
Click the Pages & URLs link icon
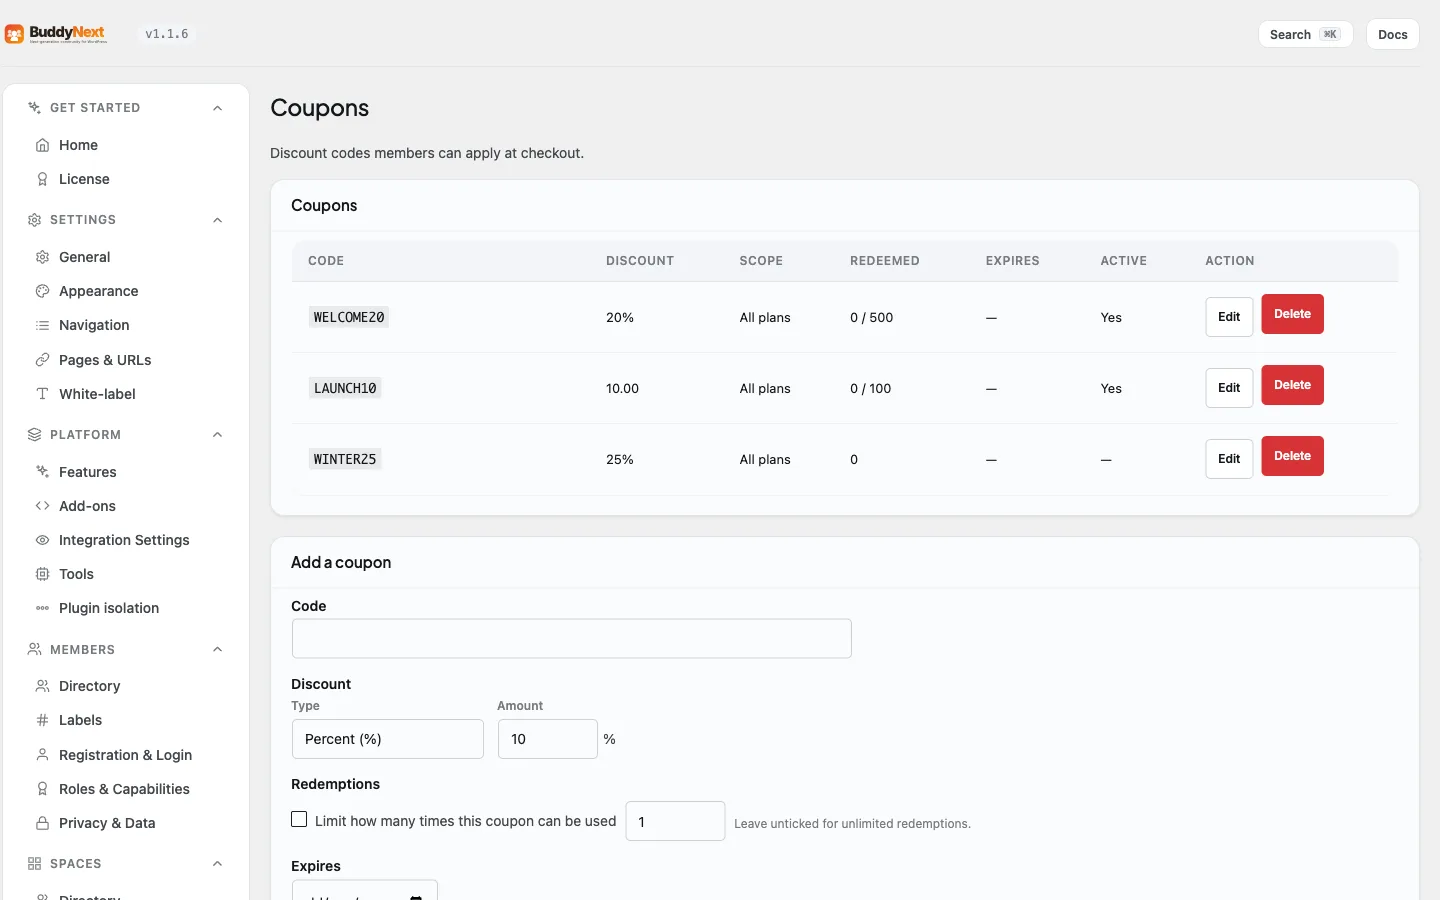42,360
